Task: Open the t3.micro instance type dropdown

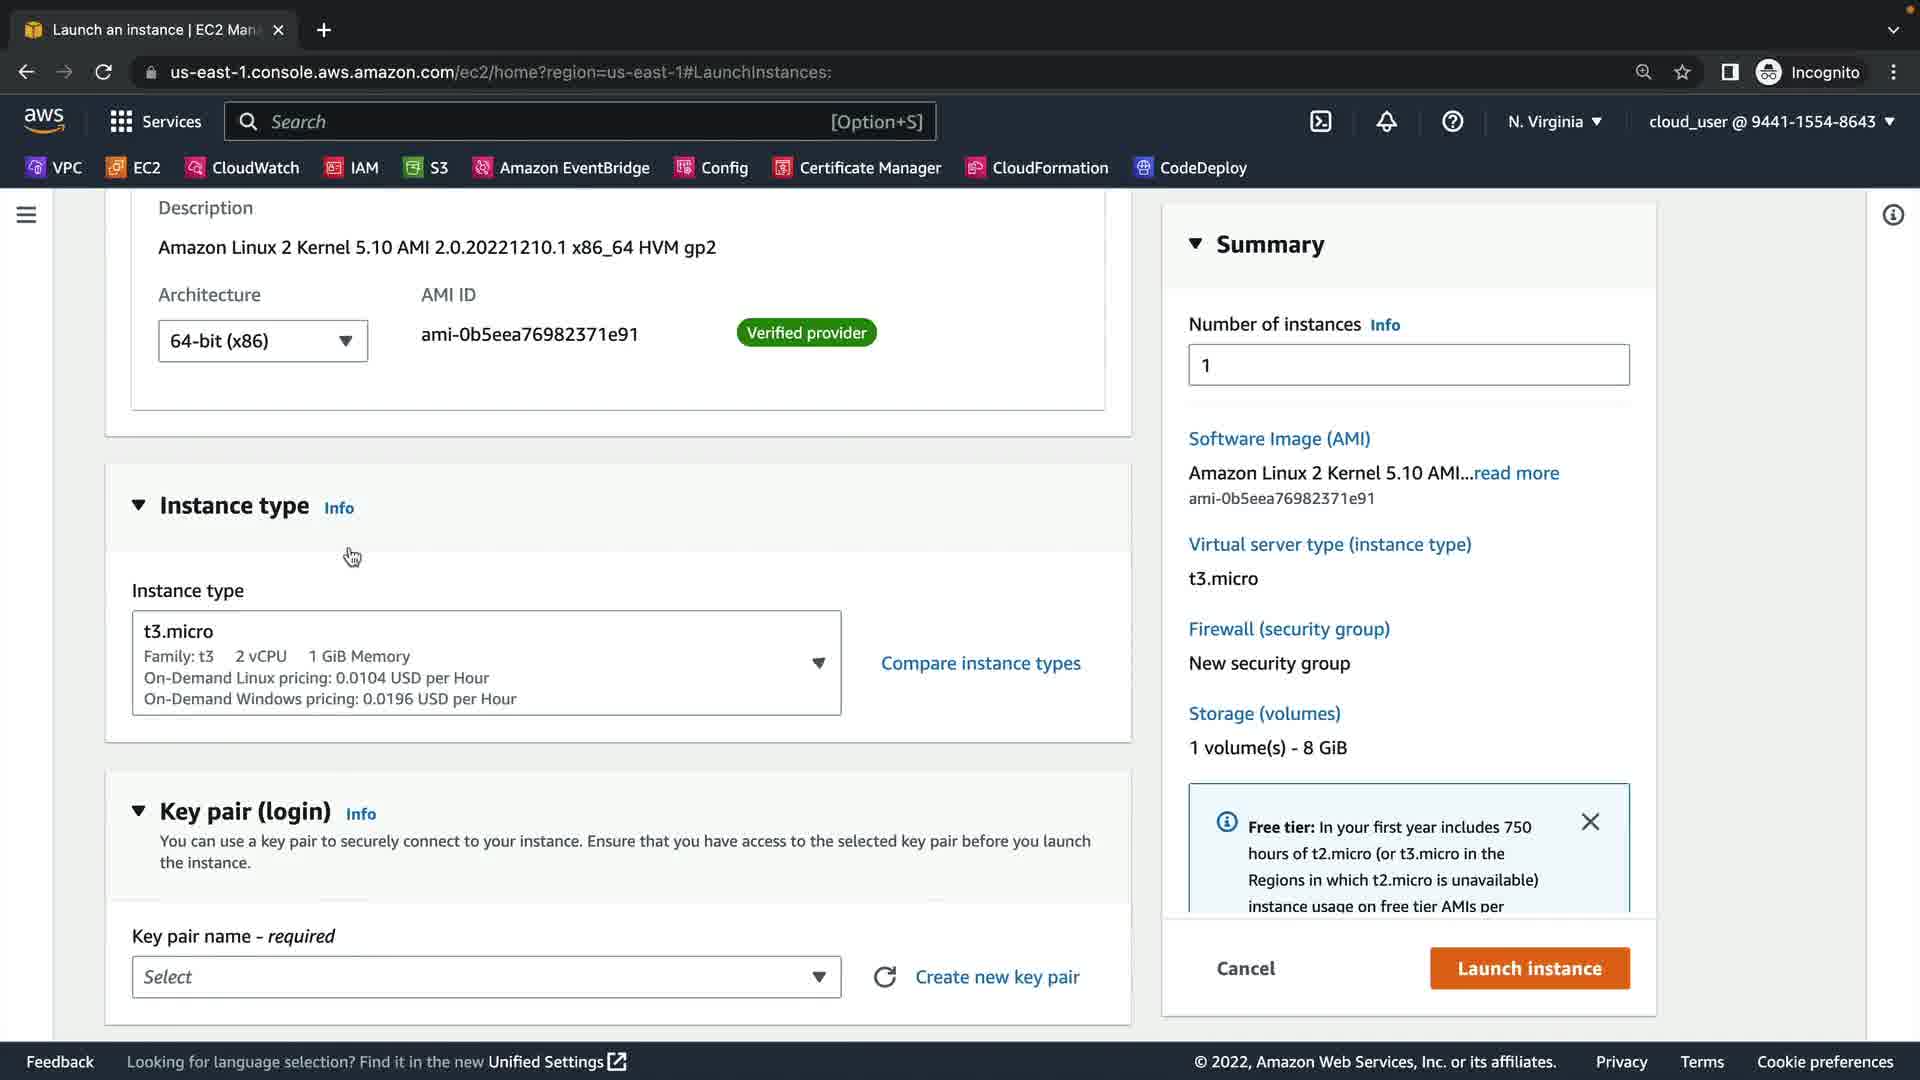Action: [486, 663]
